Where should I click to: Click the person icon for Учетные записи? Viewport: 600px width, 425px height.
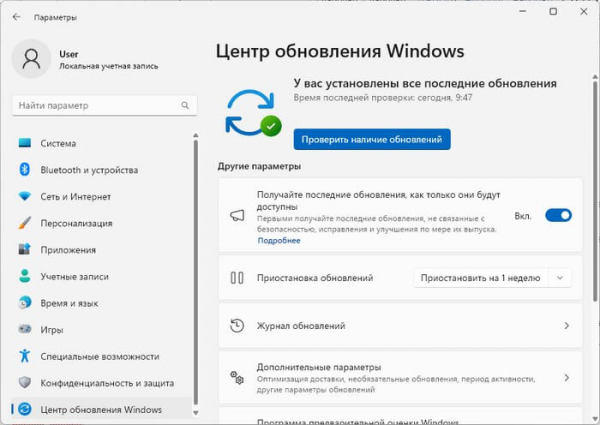tap(25, 276)
